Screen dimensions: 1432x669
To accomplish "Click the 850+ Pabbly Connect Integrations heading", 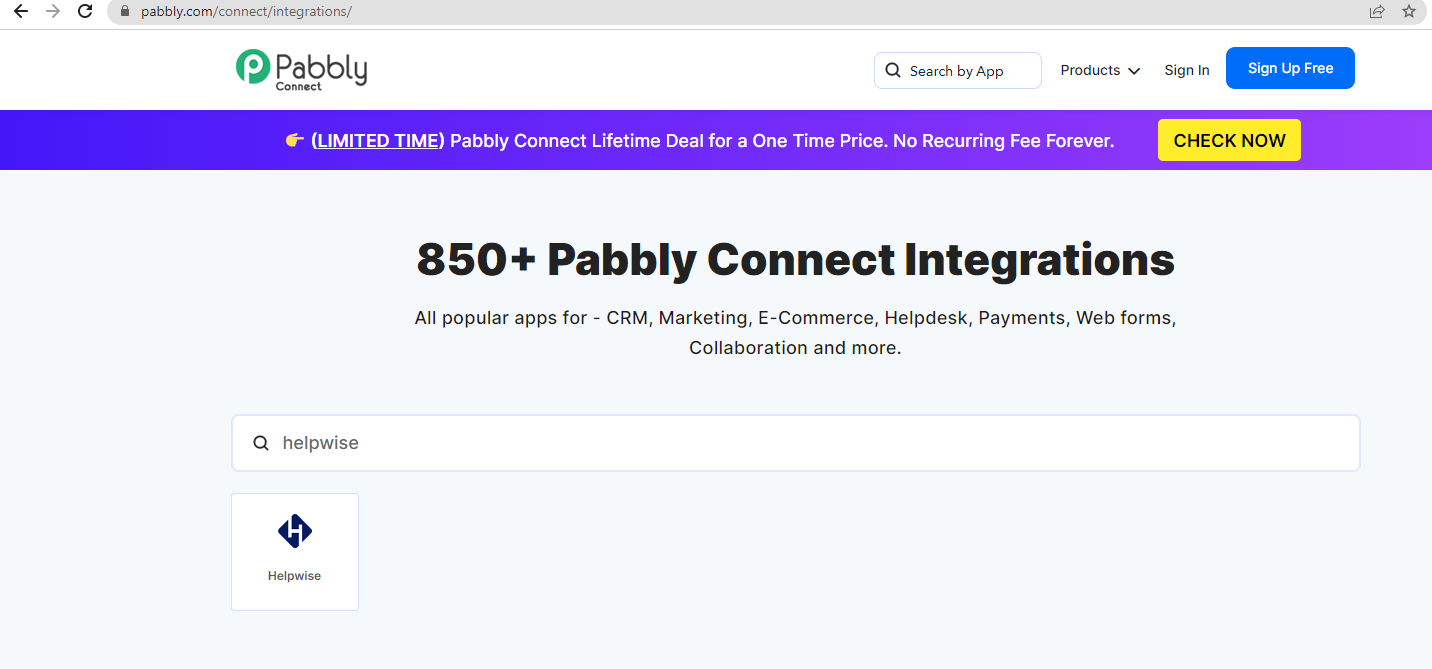I will 795,259.
